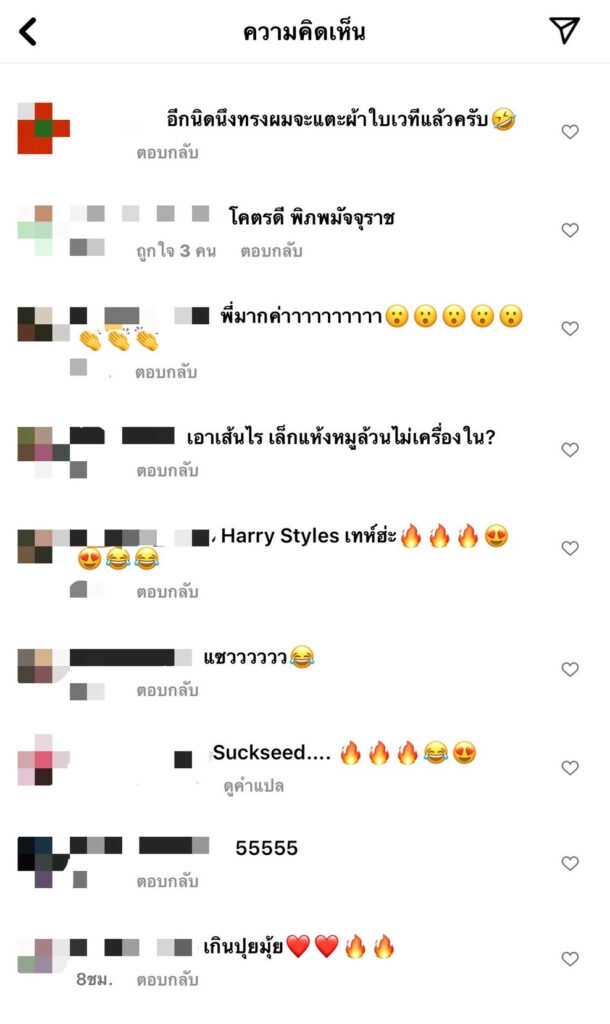Heart the 55555 comment

point(570,863)
